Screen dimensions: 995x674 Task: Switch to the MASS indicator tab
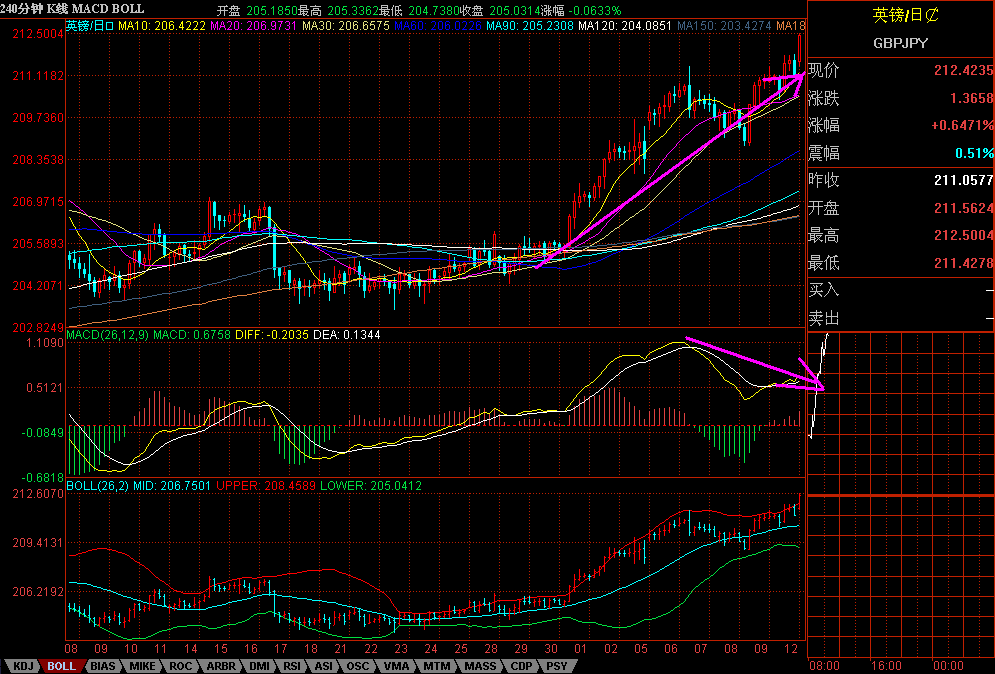click(x=480, y=666)
